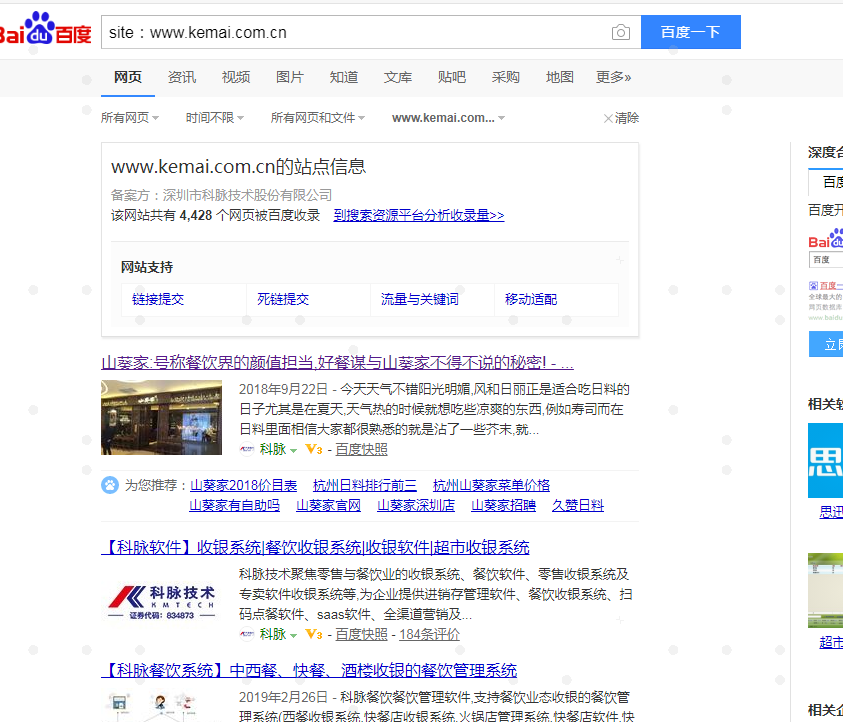The height and width of the screenshot is (722, 843).
Task: Click the restaurant storefront thumbnail
Action: click(161, 417)
